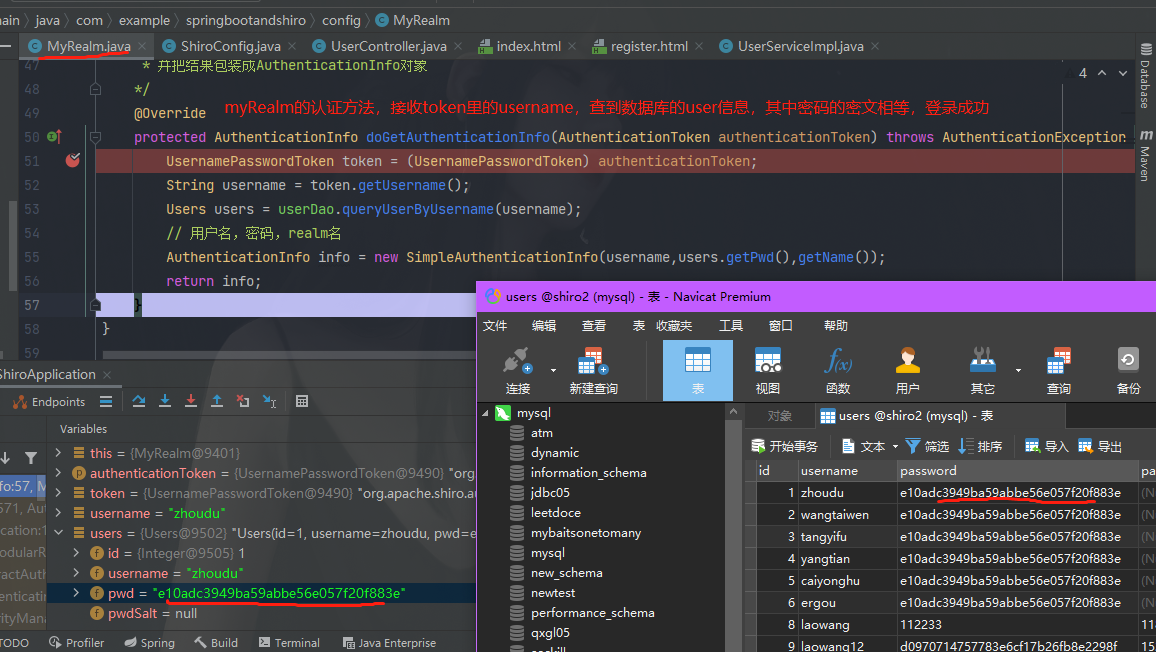The height and width of the screenshot is (652, 1156).
Task: Open the 函数 functions view in Navicat
Action: click(x=837, y=370)
